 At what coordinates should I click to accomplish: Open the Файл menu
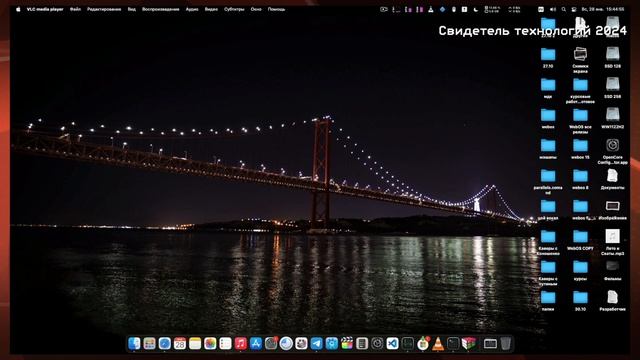75,9
